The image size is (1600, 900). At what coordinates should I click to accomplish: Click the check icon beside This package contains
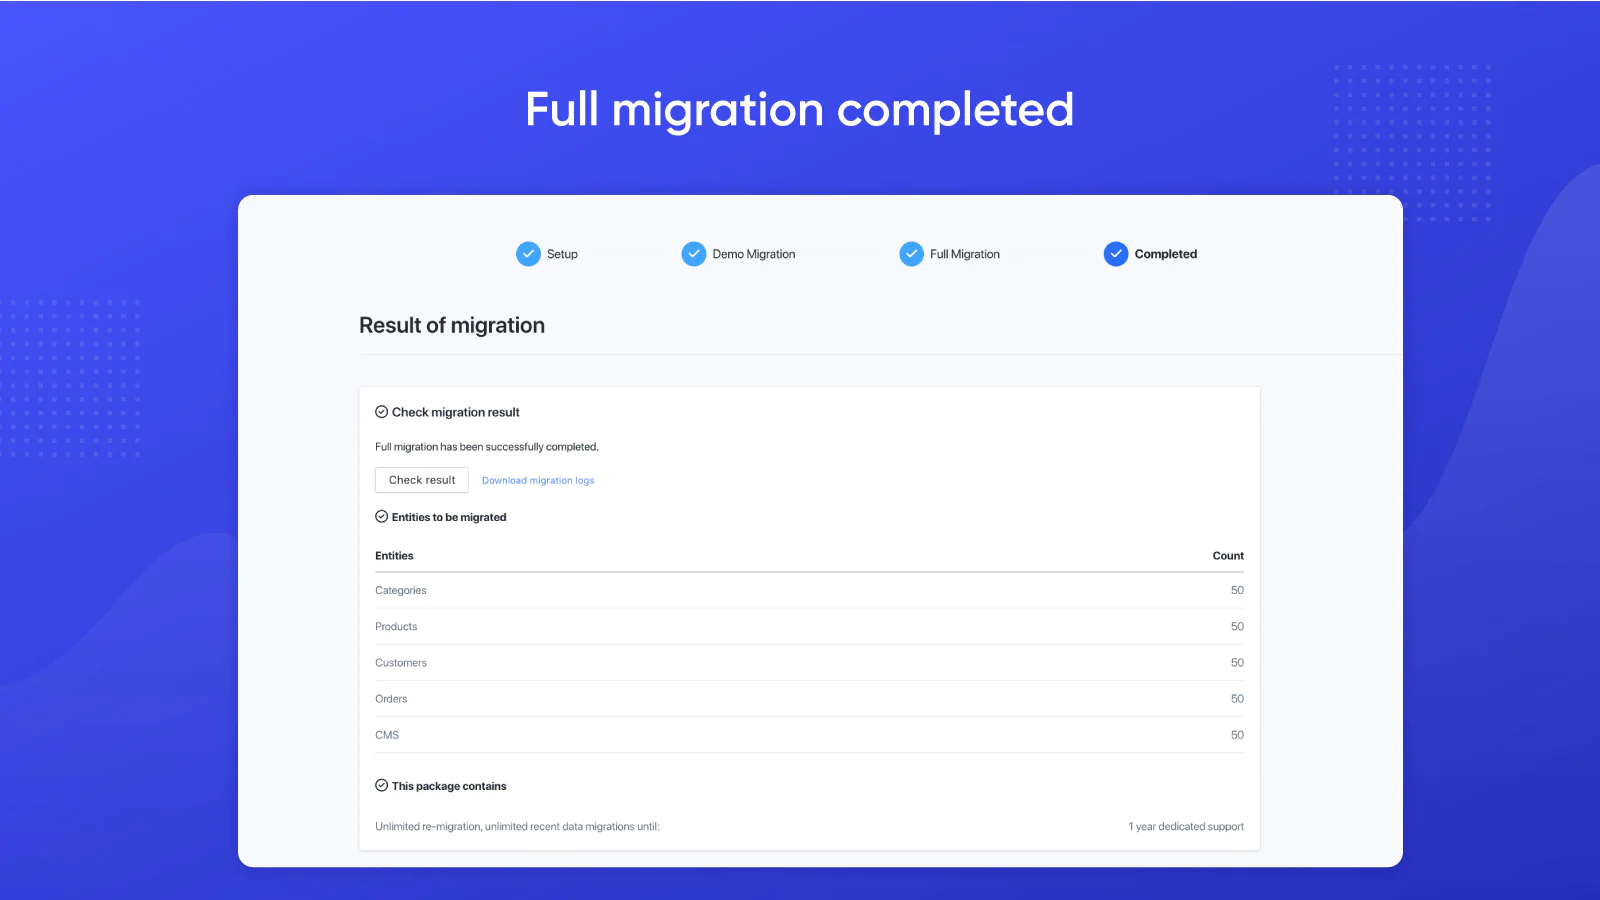pos(381,786)
